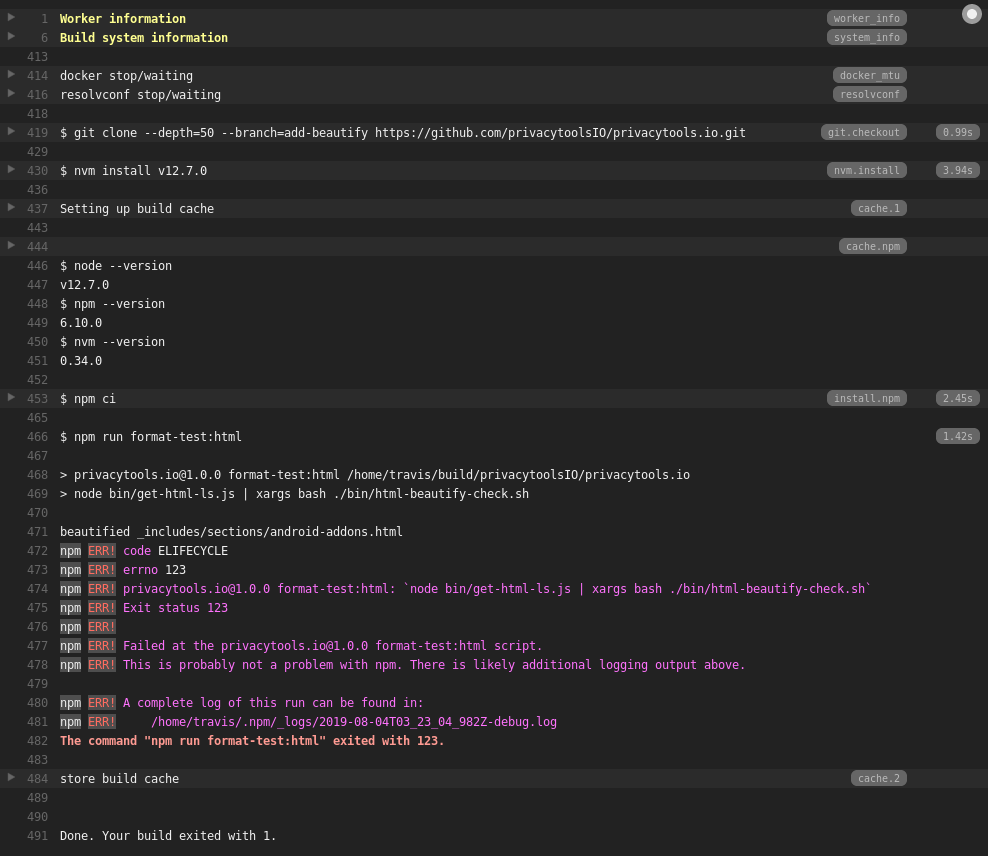Click the 1.42s duration badge

coord(957,436)
